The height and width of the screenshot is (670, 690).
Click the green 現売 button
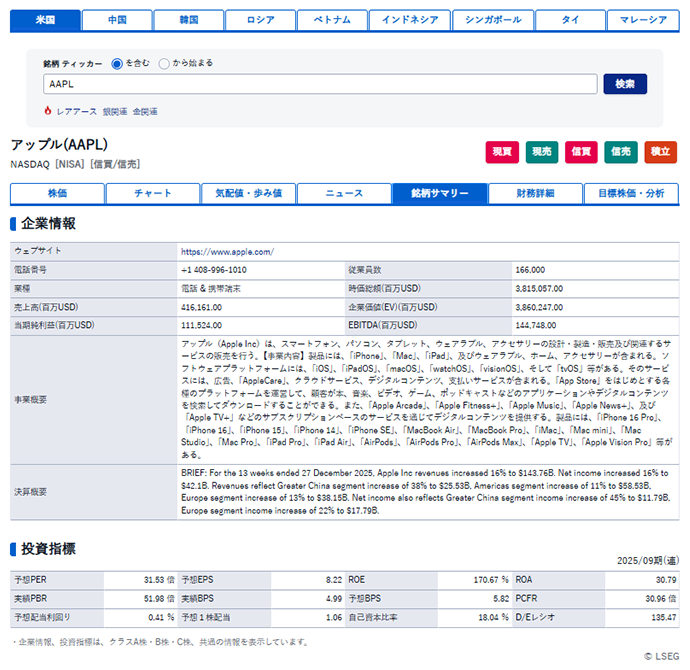click(542, 152)
